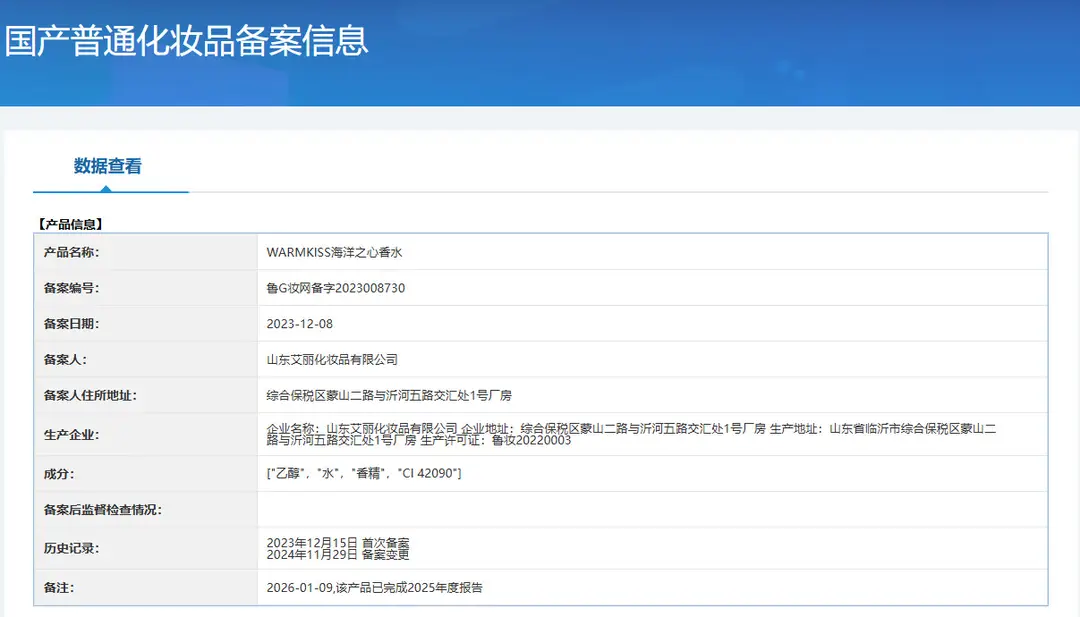Click the 2023年12月15日 首次备案 history entry

[338, 543]
